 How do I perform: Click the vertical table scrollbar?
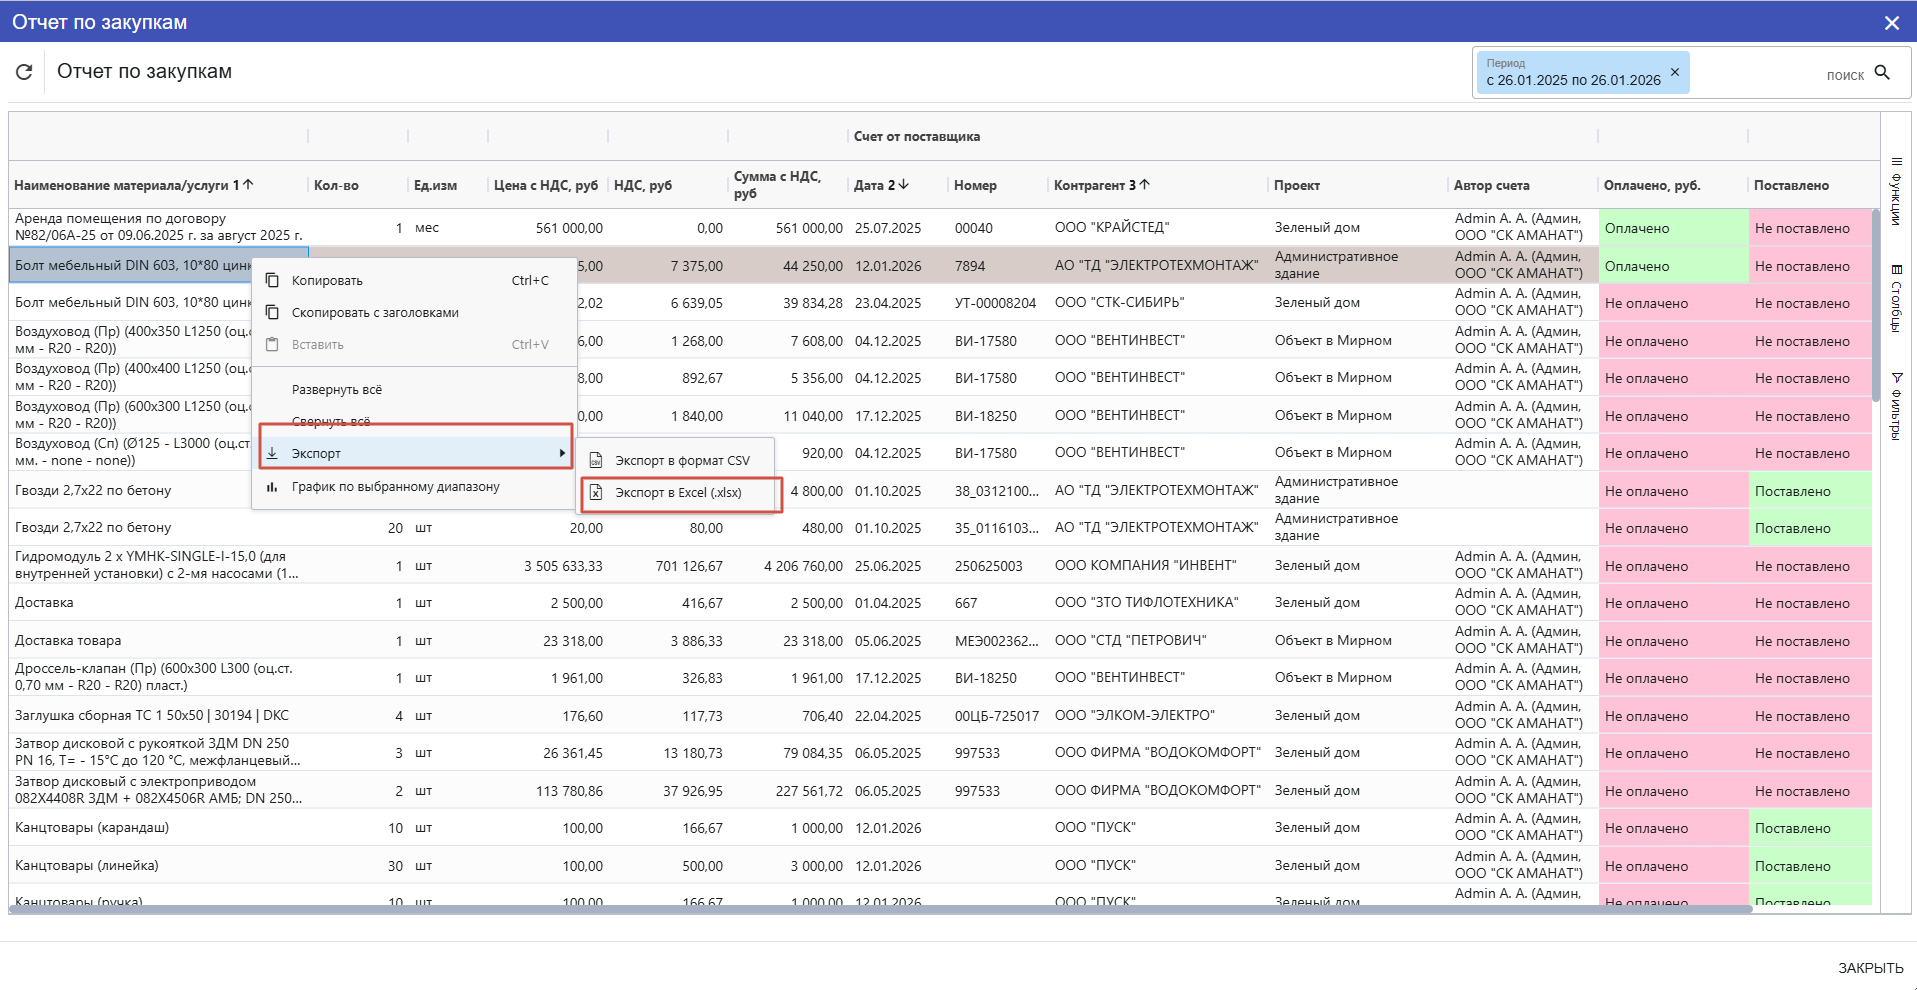(1875, 305)
